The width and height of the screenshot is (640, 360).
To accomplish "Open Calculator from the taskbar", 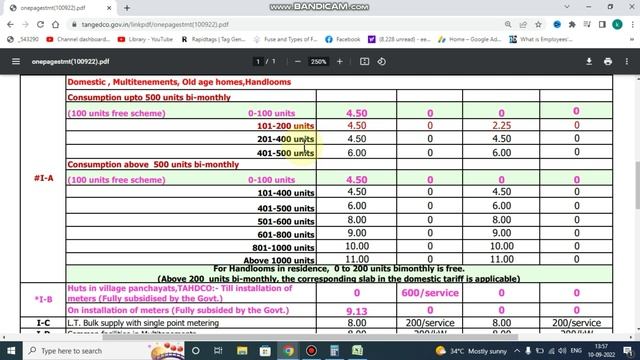I will coord(334,351).
